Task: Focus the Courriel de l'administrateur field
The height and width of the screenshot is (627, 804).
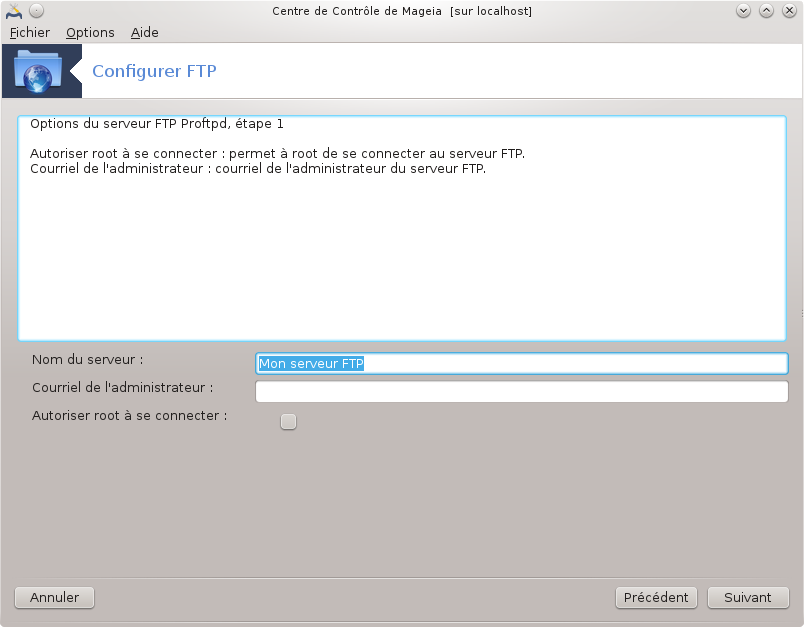Action: pyautogui.click(x=521, y=392)
